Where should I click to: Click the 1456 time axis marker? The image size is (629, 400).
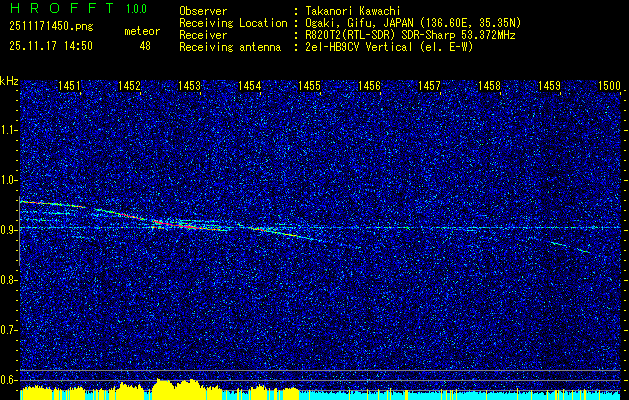pyautogui.click(x=369, y=85)
